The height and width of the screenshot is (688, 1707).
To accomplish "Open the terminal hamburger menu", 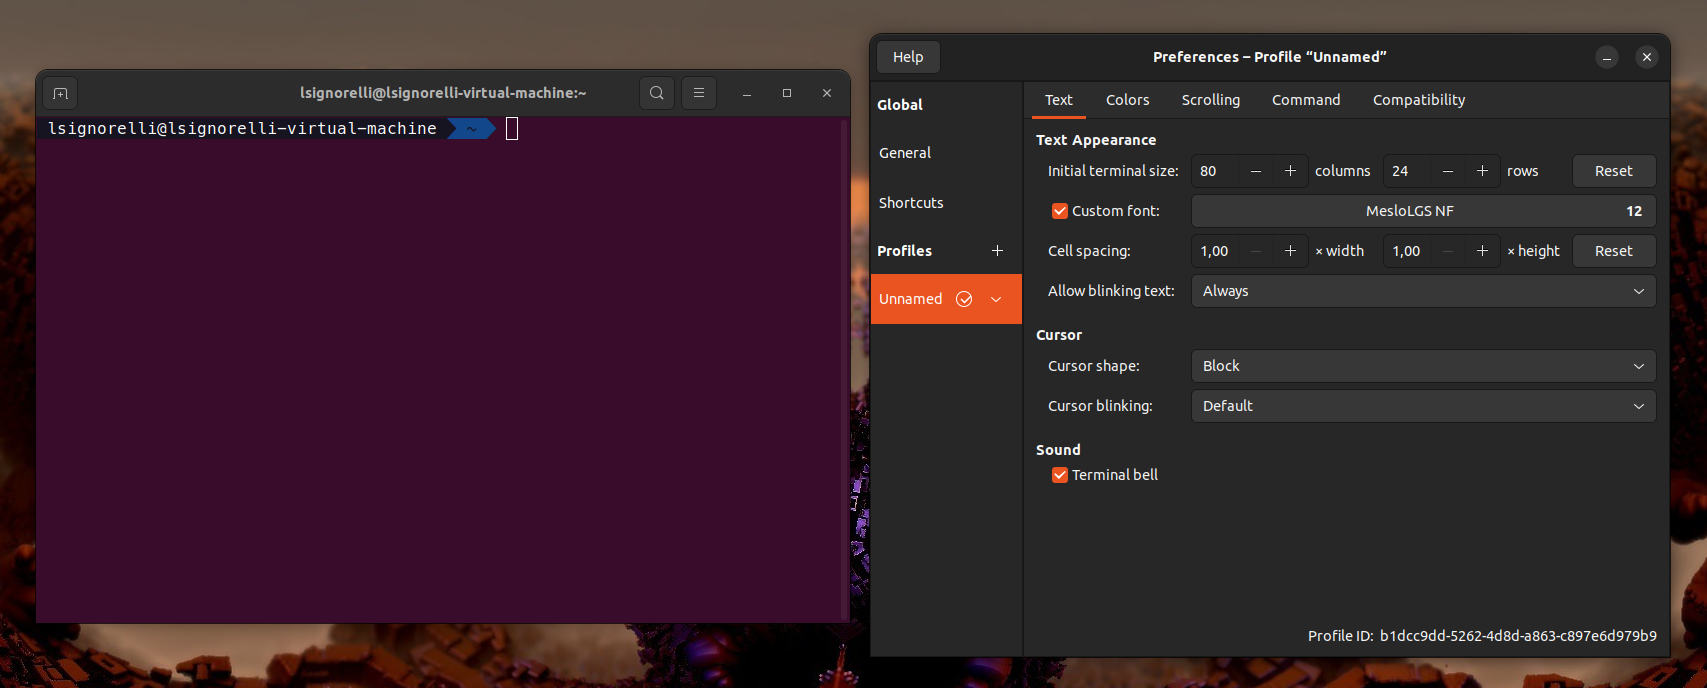I will tap(699, 93).
